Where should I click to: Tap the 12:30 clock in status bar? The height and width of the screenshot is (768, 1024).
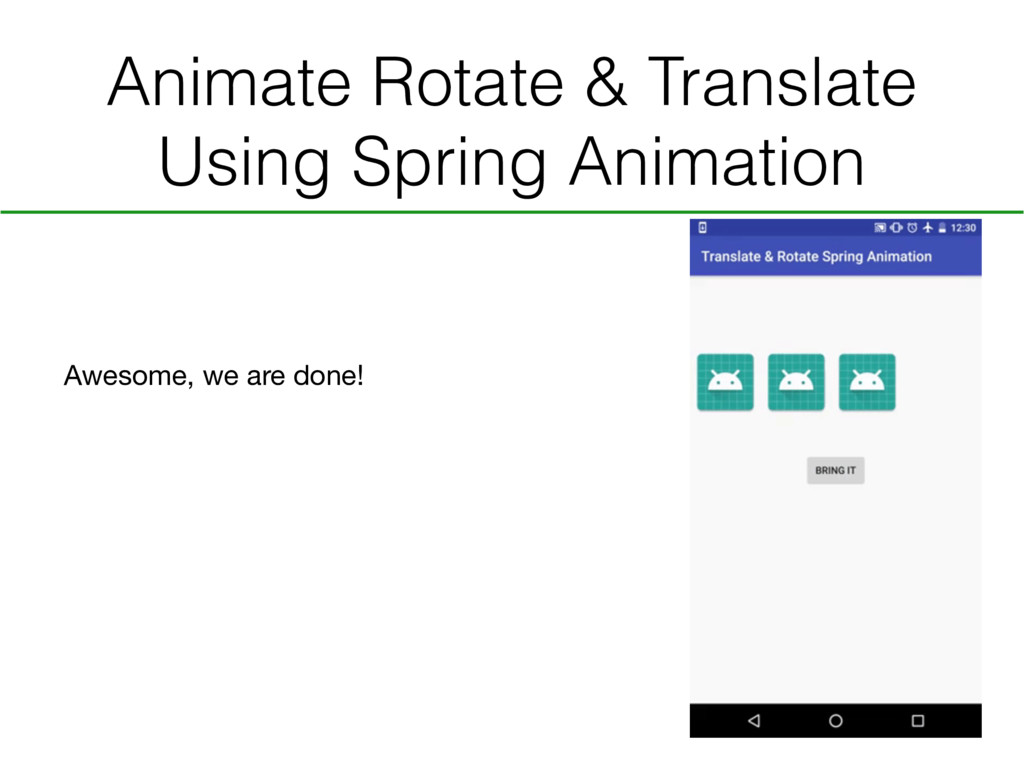(963, 227)
